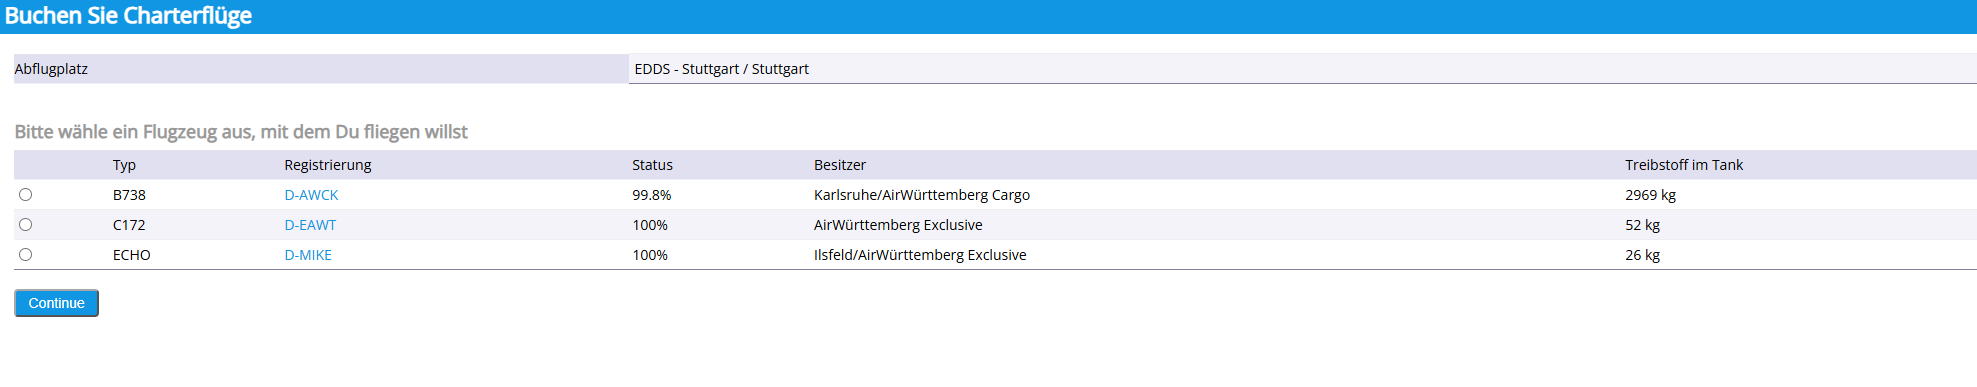The width and height of the screenshot is (1977, 387).
Task: Open the D-MIKE registration link
Action: pyautogui.click(x=308, y=255)
